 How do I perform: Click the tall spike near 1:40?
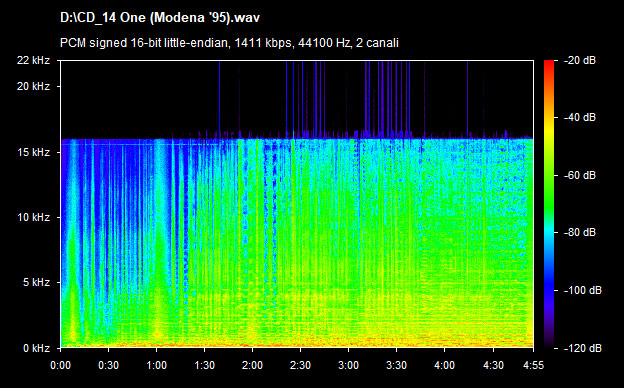pos(219,99)
